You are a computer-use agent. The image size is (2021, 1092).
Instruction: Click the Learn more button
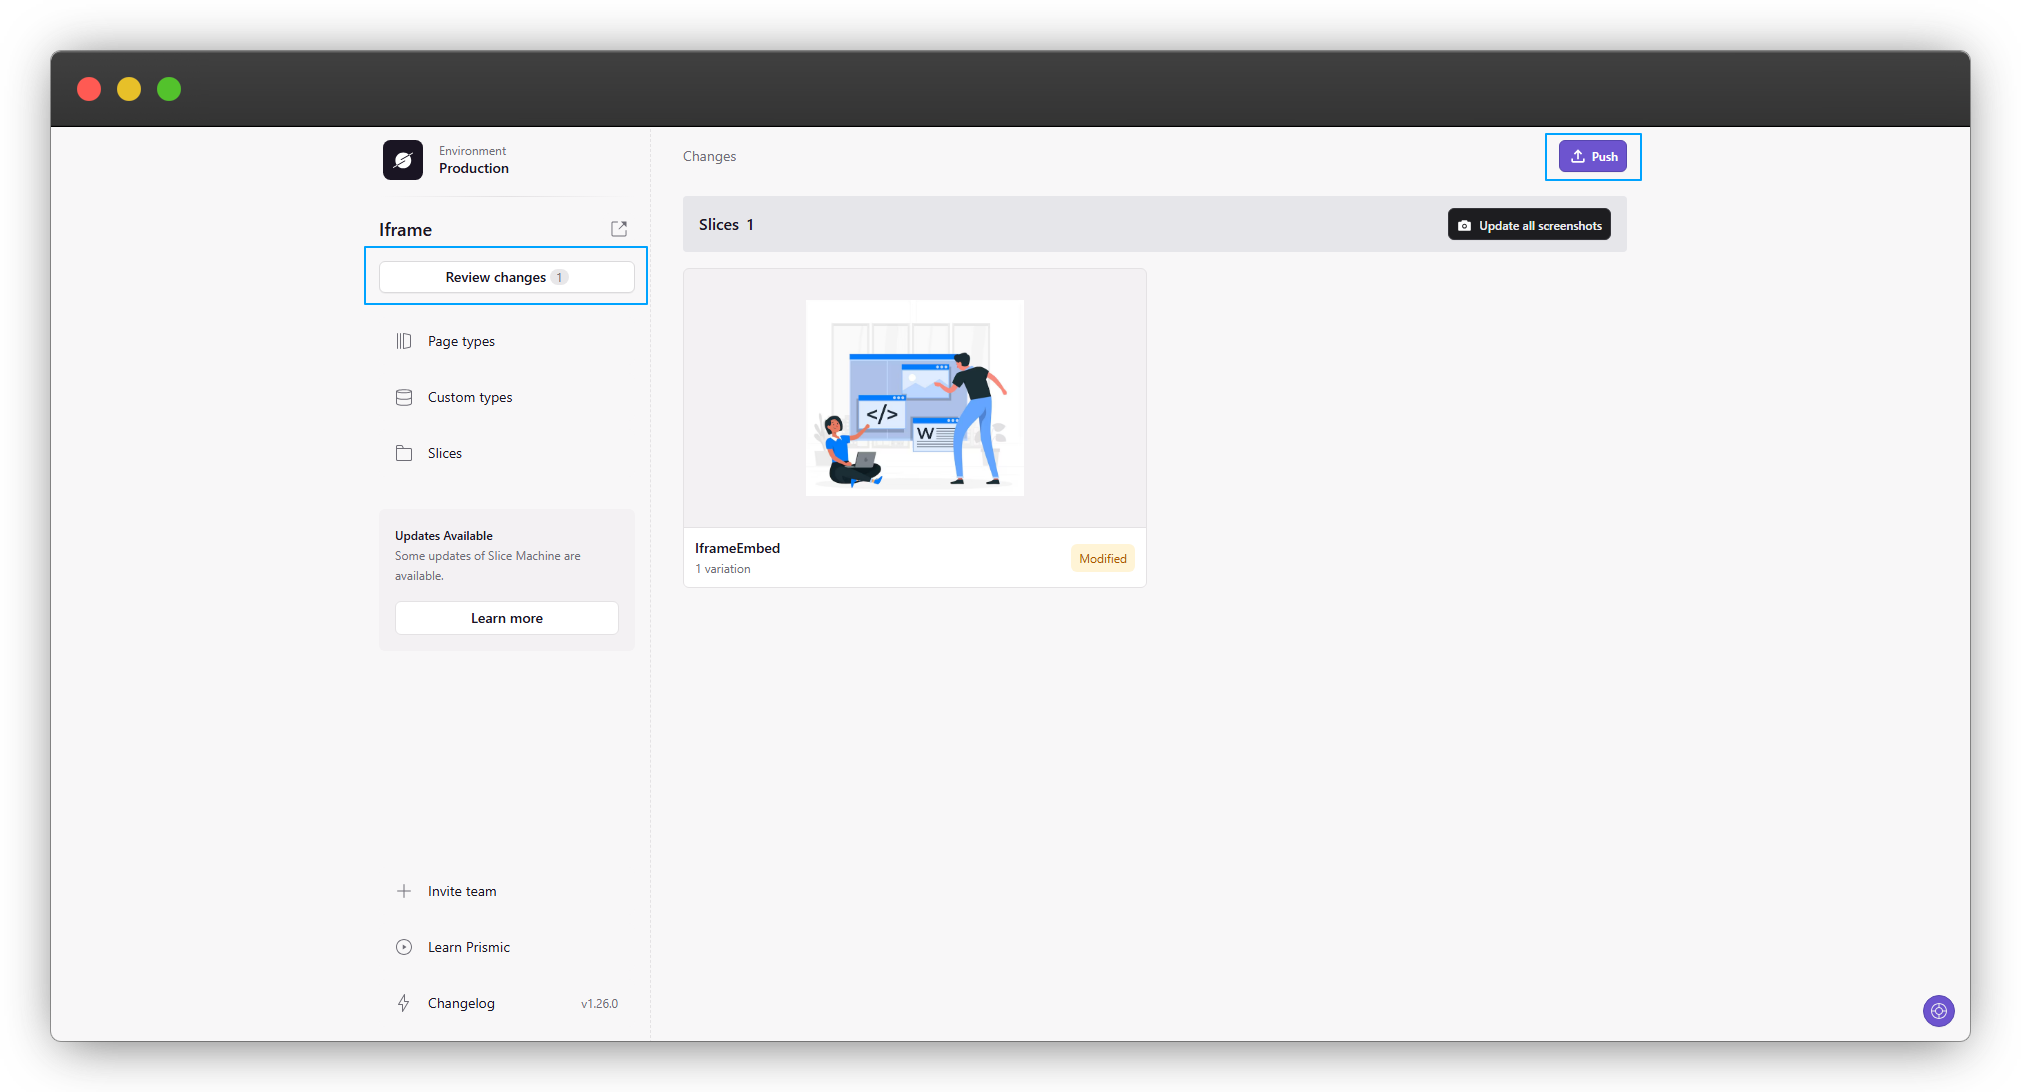point(507,618)
